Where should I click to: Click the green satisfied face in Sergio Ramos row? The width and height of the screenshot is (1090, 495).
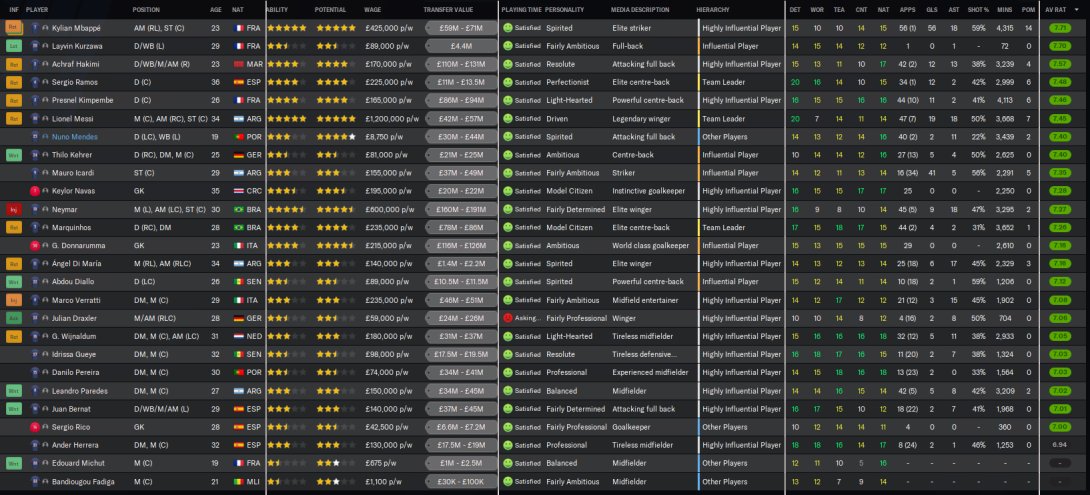coord(507,82)
